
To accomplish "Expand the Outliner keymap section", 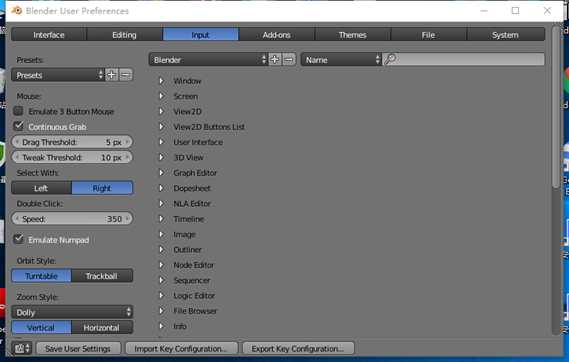I will [x=161, y=250].
